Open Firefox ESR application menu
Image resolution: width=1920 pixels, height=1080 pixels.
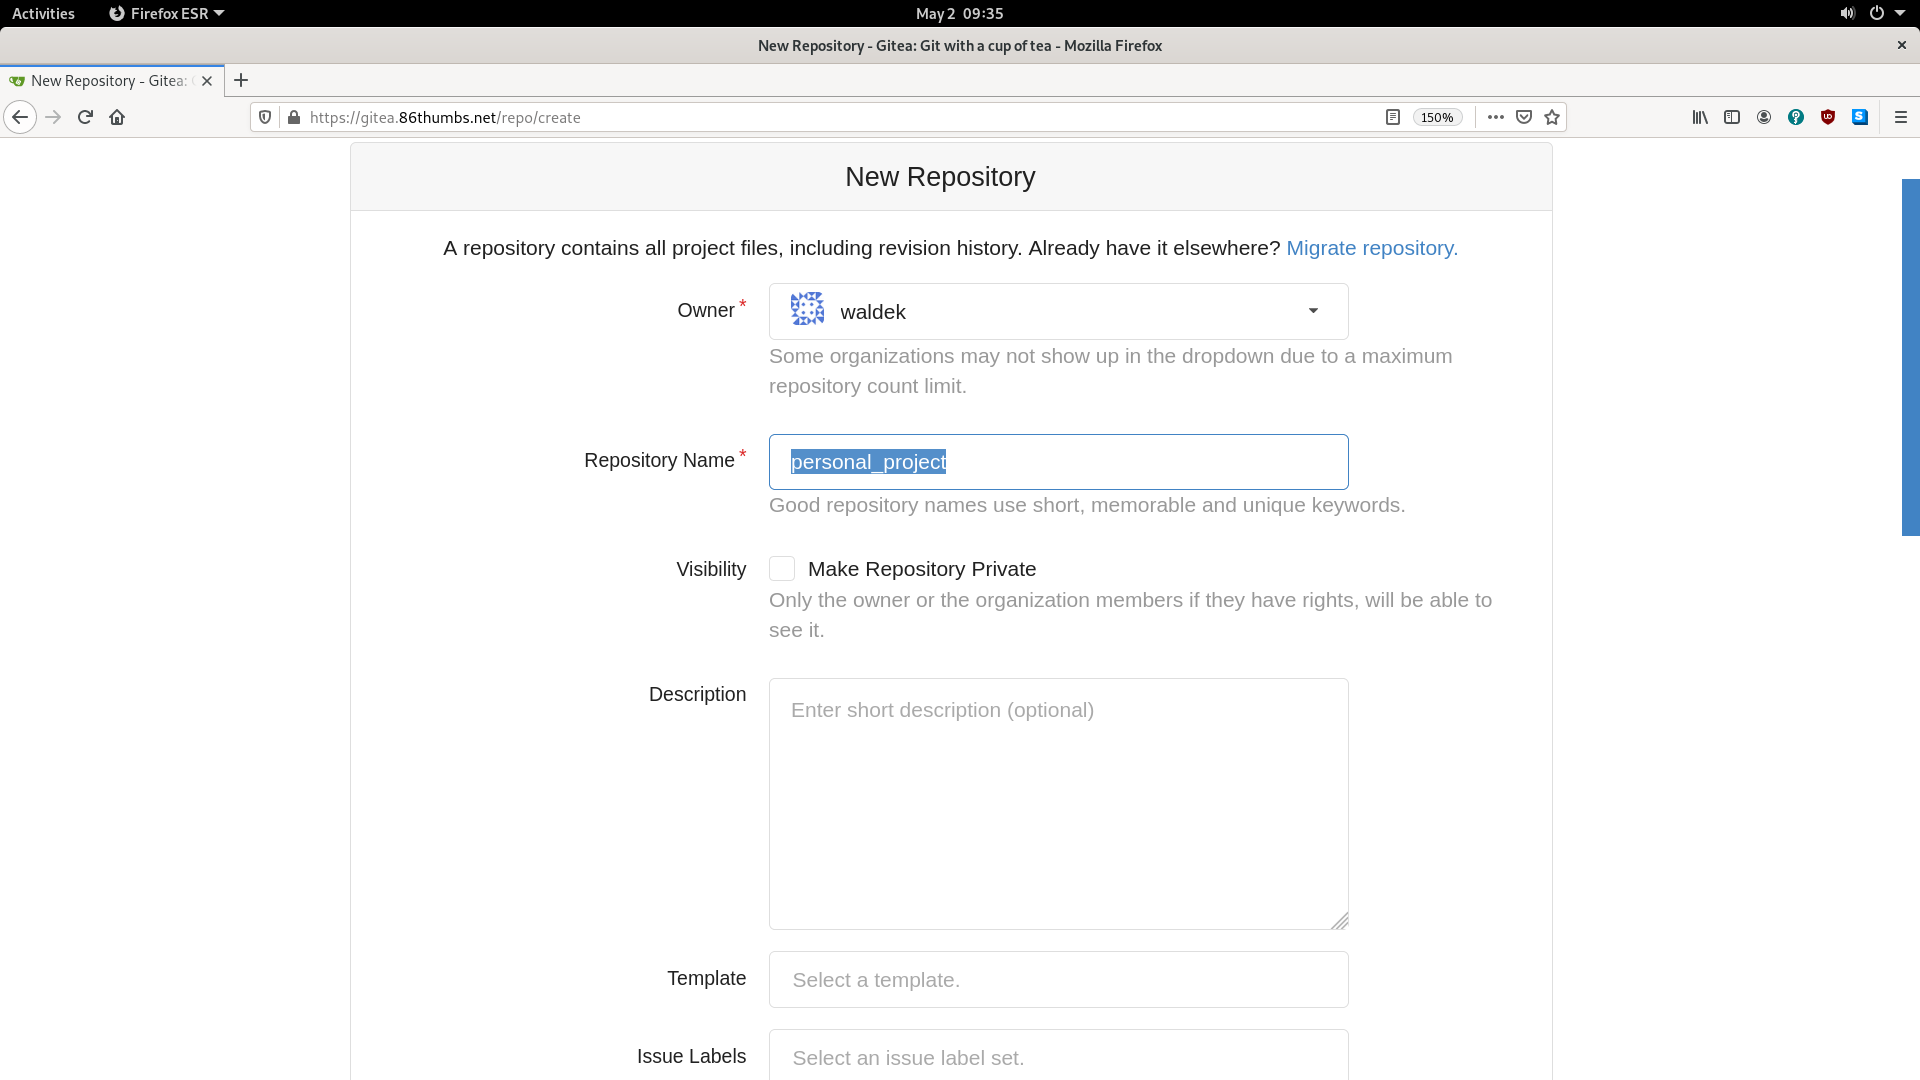[166, 13]
